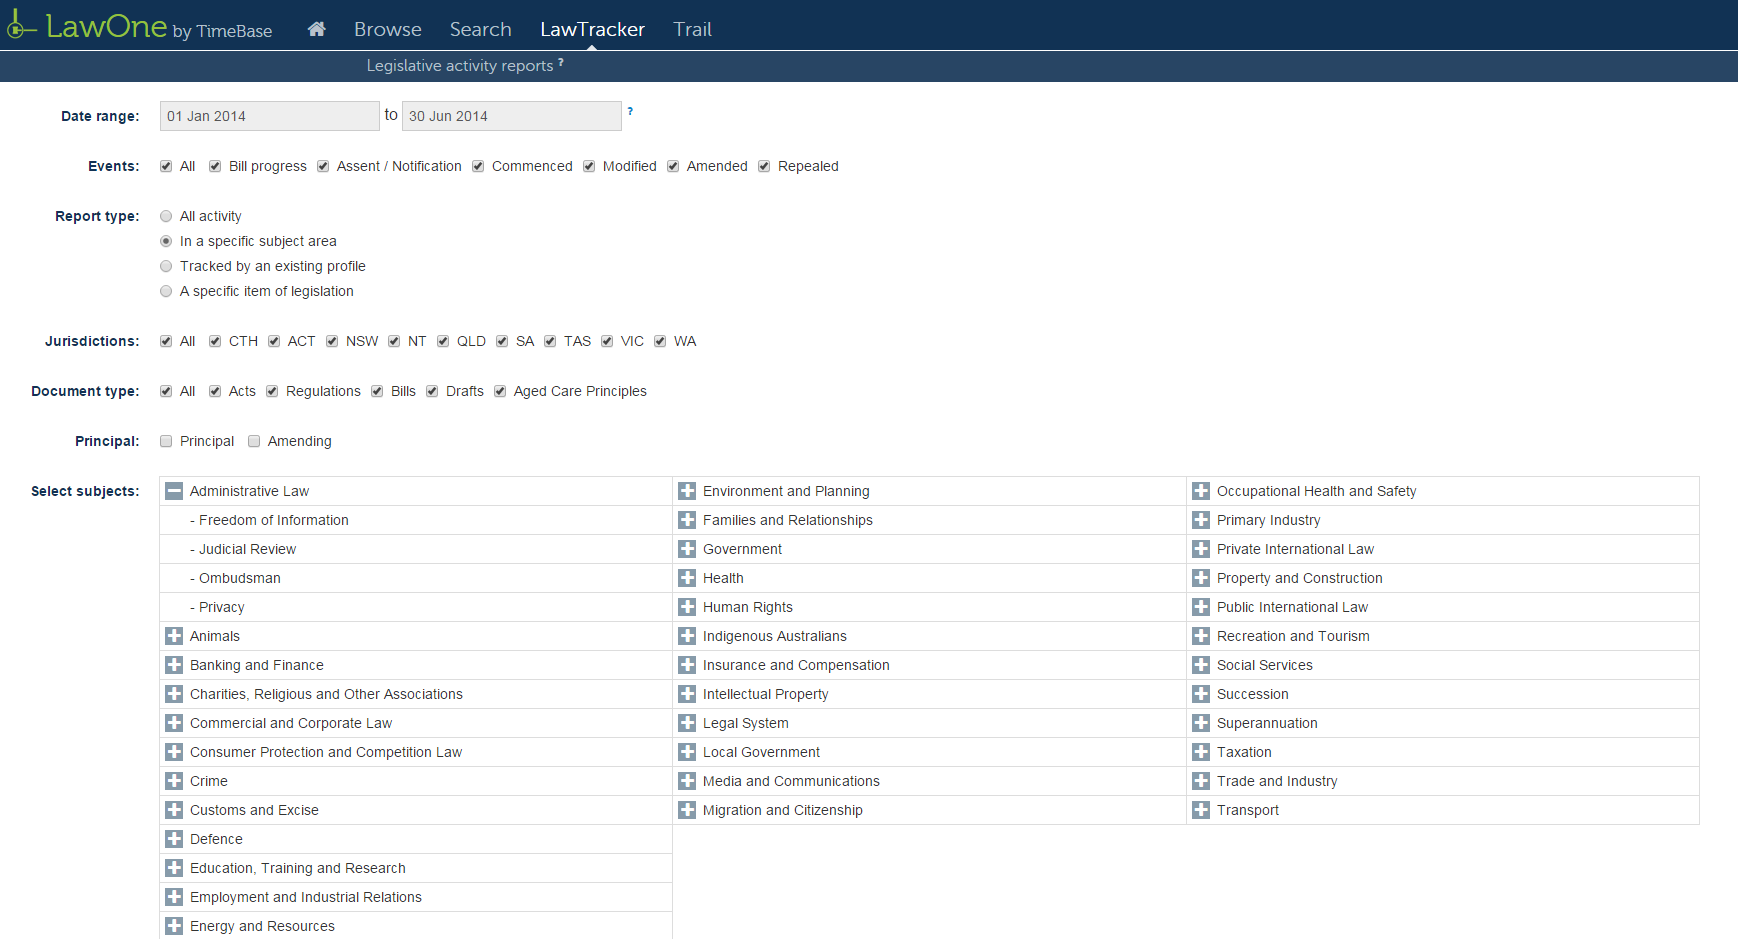Screen dimensions: 1738x939
Task: Expand Education, Training and Research plus icon
Action: click(x=174, y=868)
